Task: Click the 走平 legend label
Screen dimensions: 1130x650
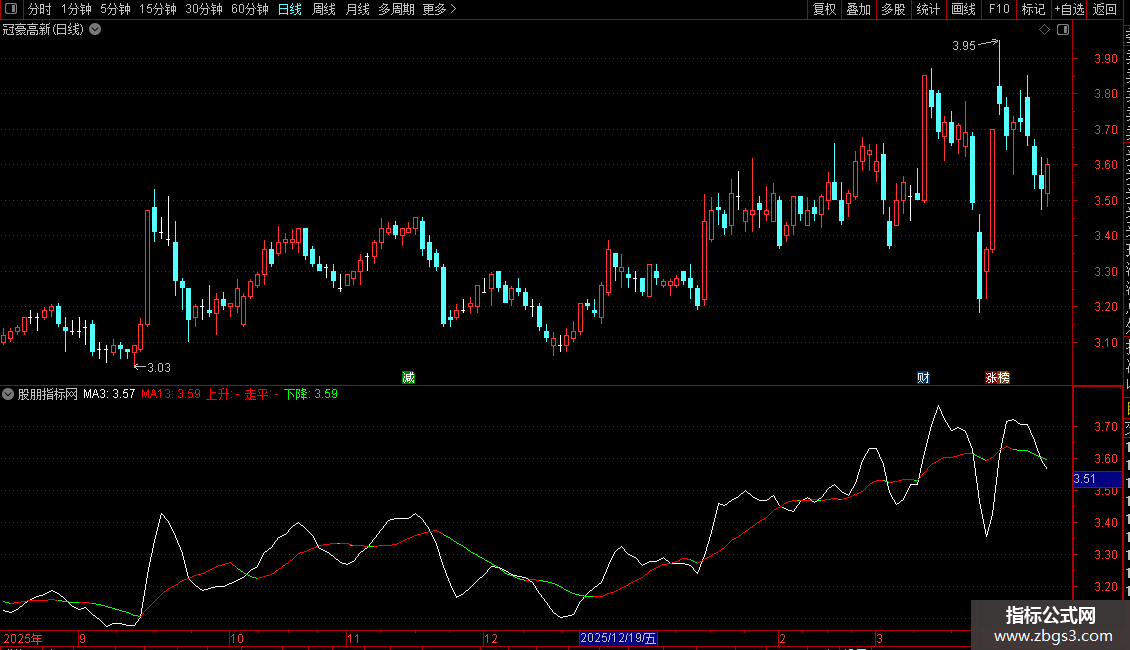Action: (262, 394)
